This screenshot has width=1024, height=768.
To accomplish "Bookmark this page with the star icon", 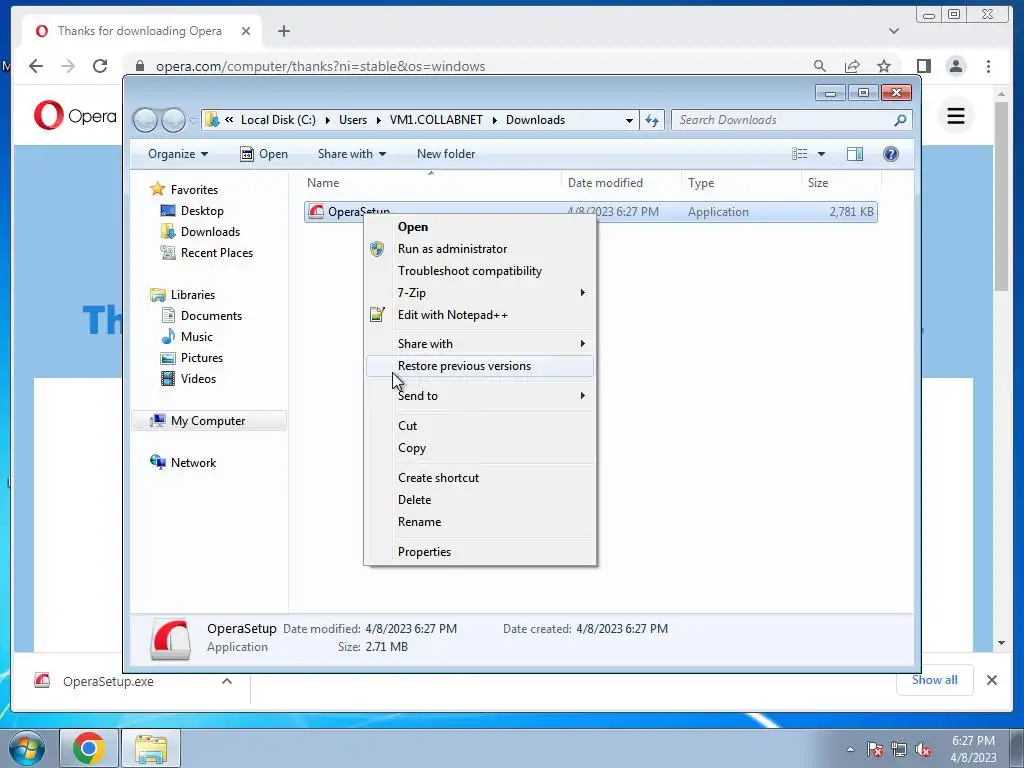I will (x=884, y=66).
